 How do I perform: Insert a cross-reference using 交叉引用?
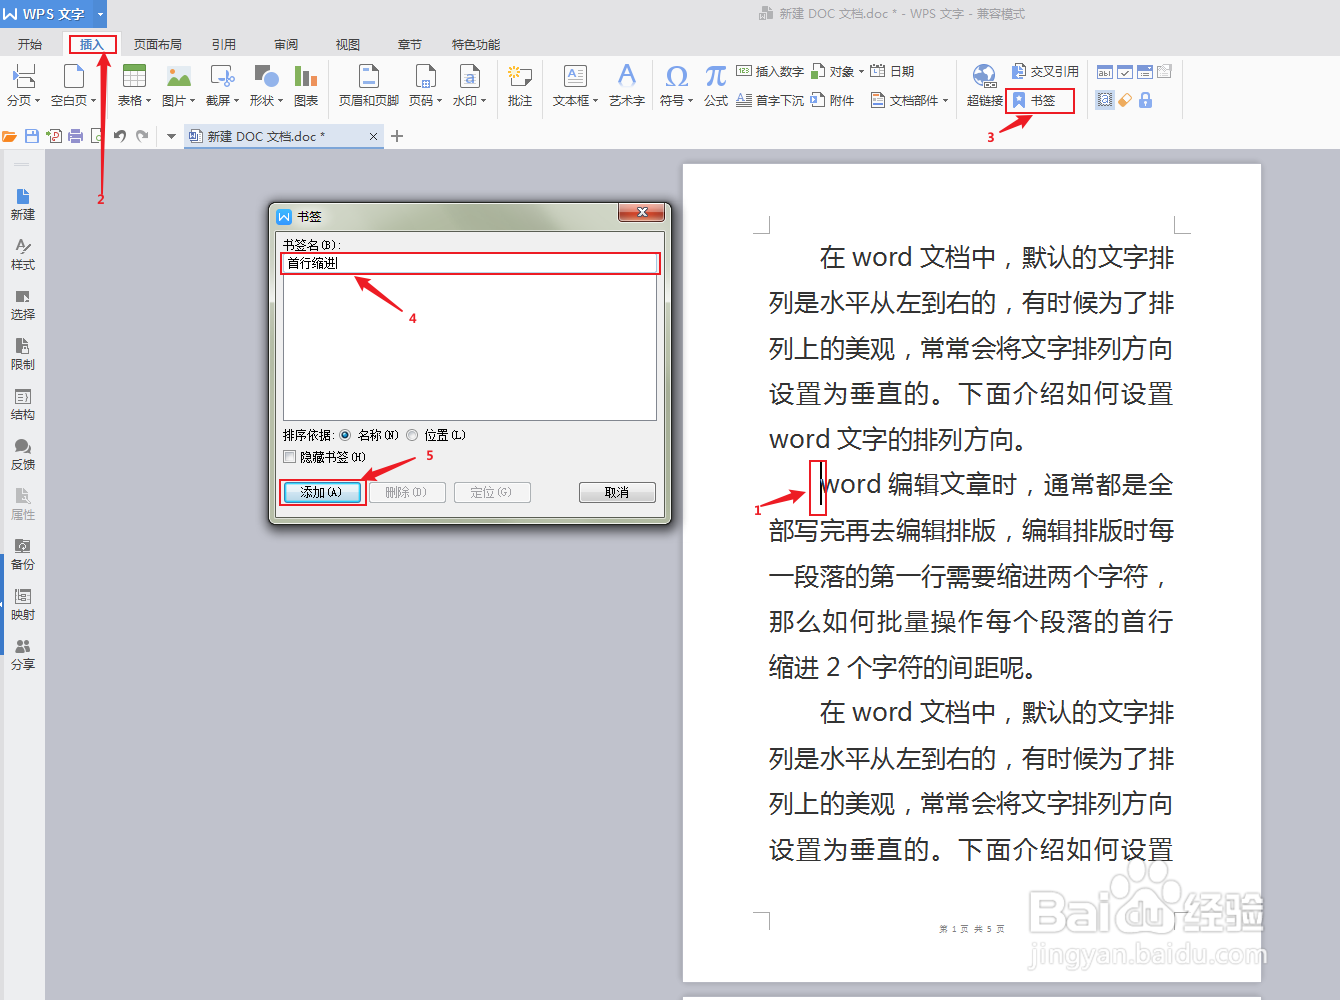(x=1045, y=70)
